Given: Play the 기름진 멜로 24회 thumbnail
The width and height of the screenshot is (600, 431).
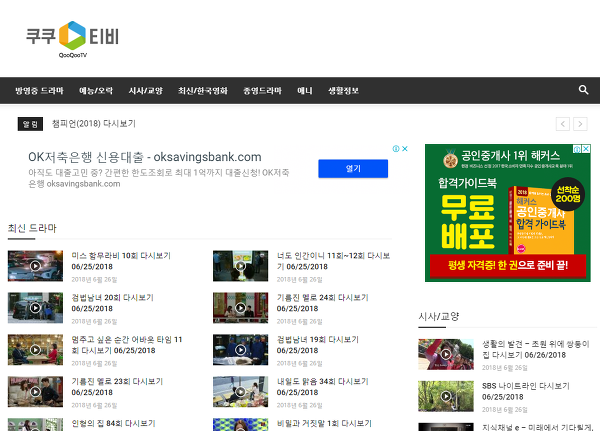Looking at the screenshot, I should [240, 308].
